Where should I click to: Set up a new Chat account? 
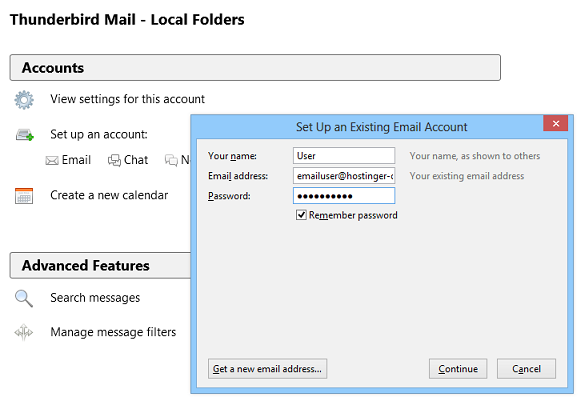click(x=136, y=160)
